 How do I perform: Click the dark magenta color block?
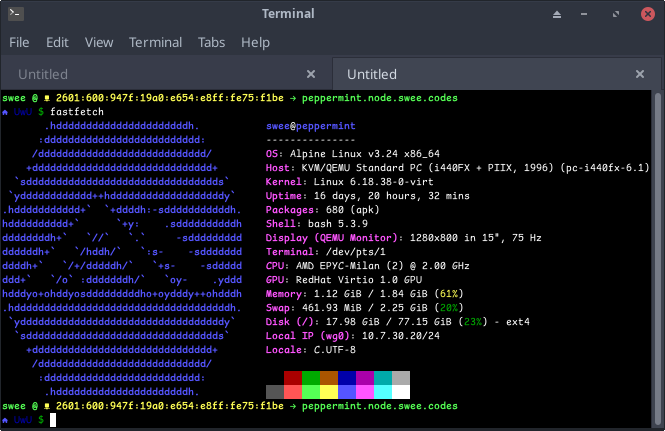click(365, 378)
